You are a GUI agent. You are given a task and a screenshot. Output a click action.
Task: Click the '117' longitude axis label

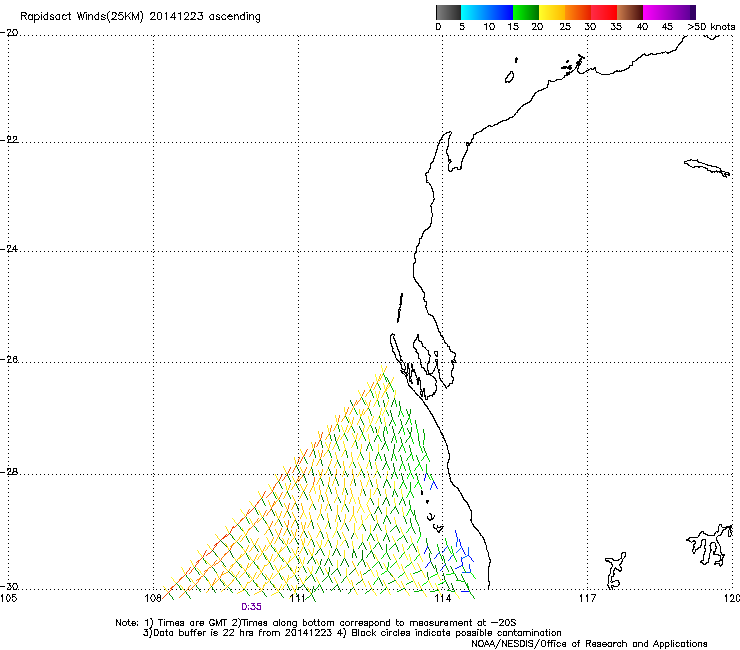tap(587, 598)
